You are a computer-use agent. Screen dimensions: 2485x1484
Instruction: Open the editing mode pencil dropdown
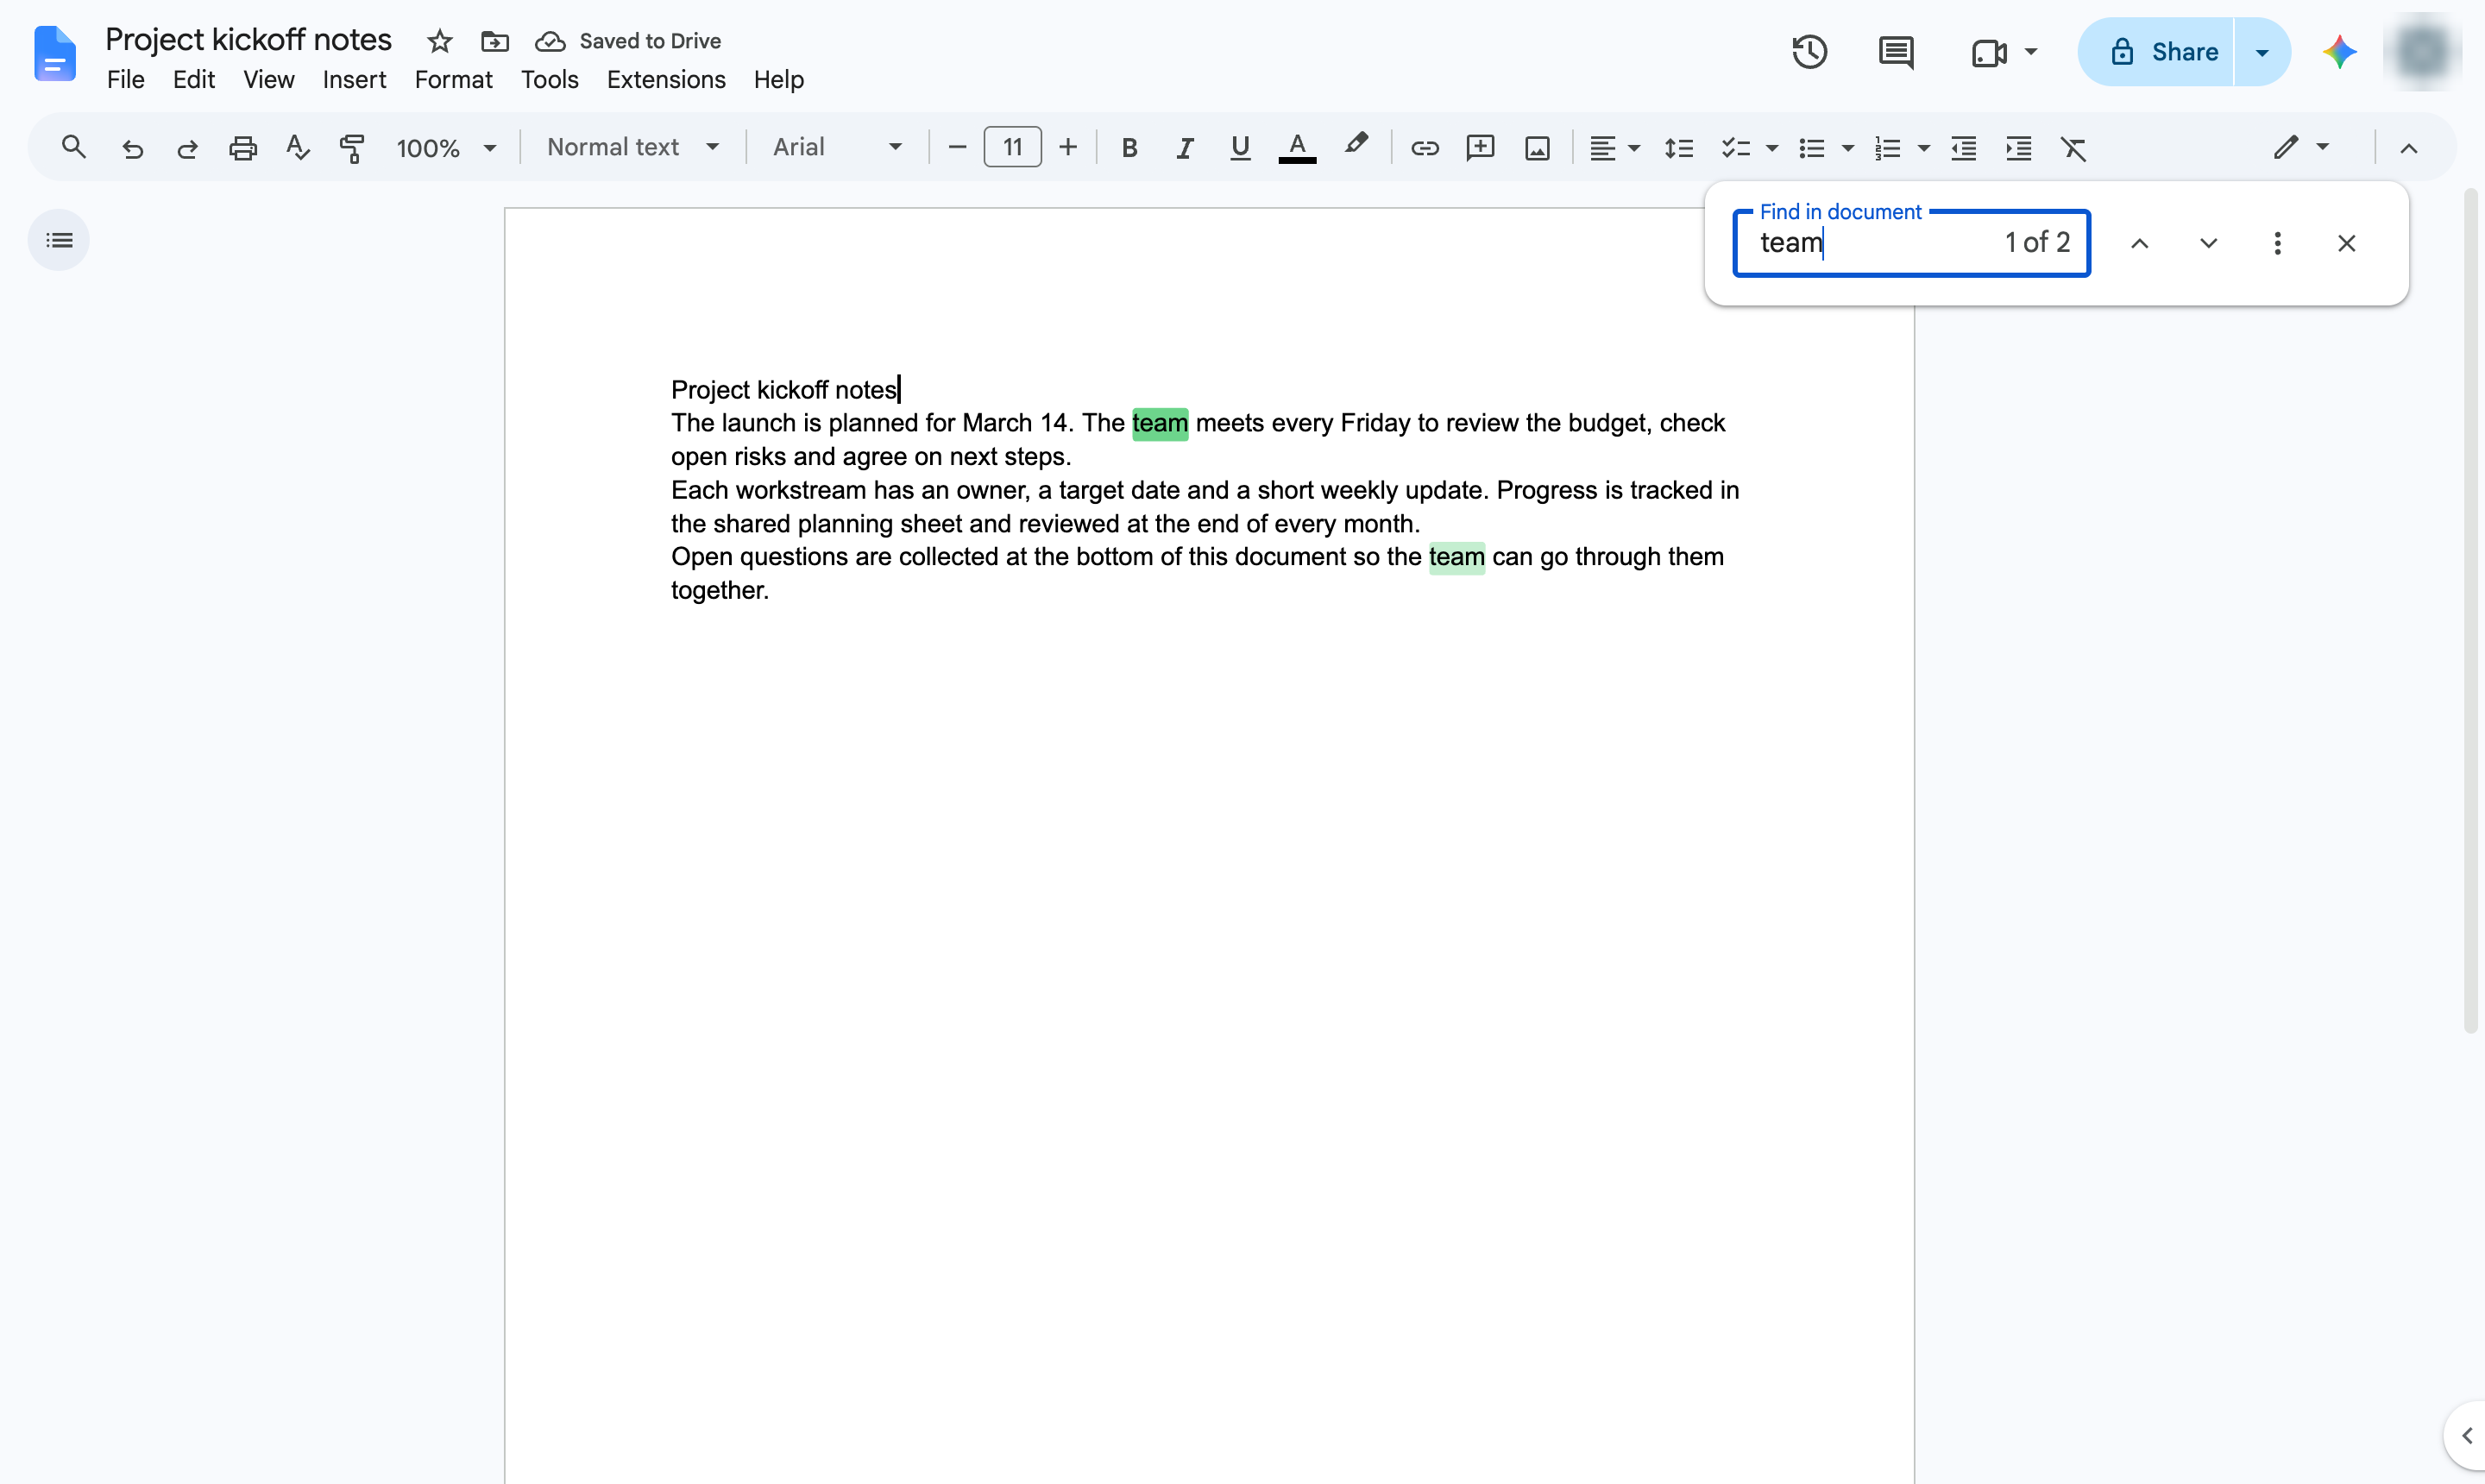[x=2300, y=148]
